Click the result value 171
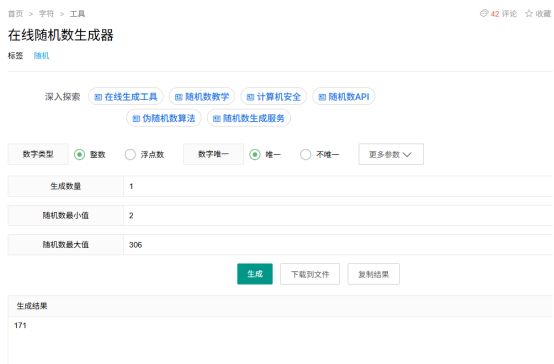The image size is (554, 364). point(20,325)
